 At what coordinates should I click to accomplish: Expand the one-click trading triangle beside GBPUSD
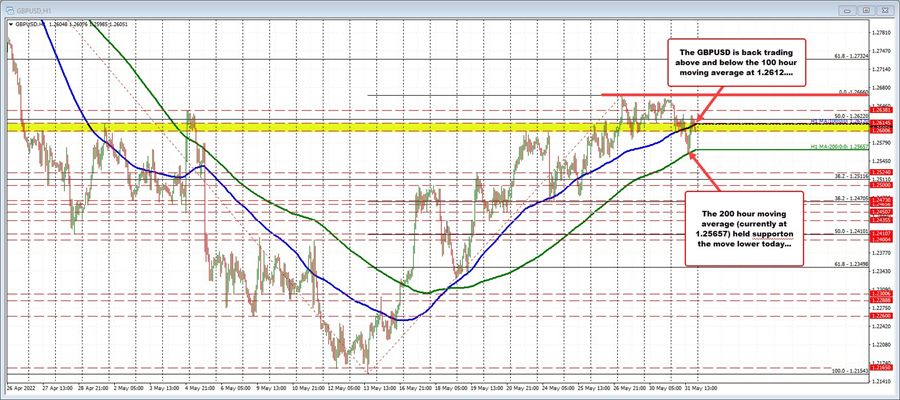(10, 24)
